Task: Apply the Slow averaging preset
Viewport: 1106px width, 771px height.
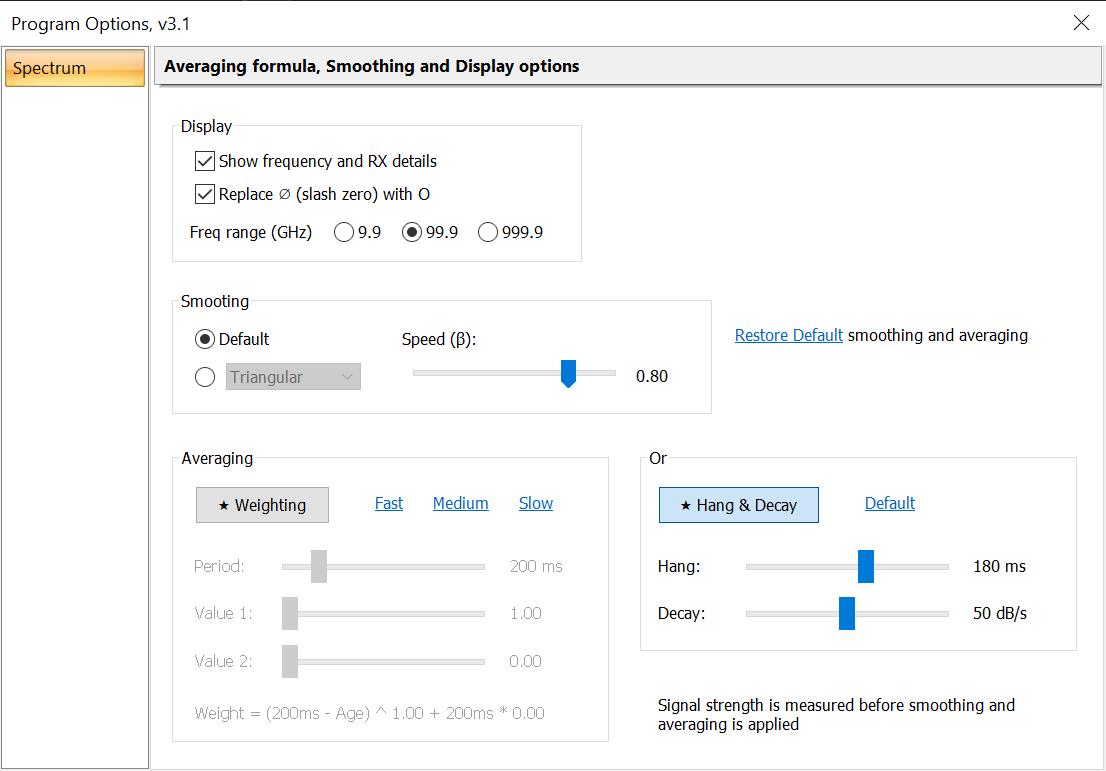Action: pyautogui.click(x=535, y=504)
